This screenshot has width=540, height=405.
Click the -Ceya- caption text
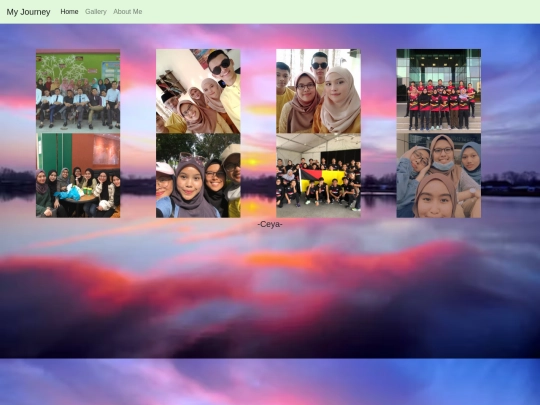270,225
